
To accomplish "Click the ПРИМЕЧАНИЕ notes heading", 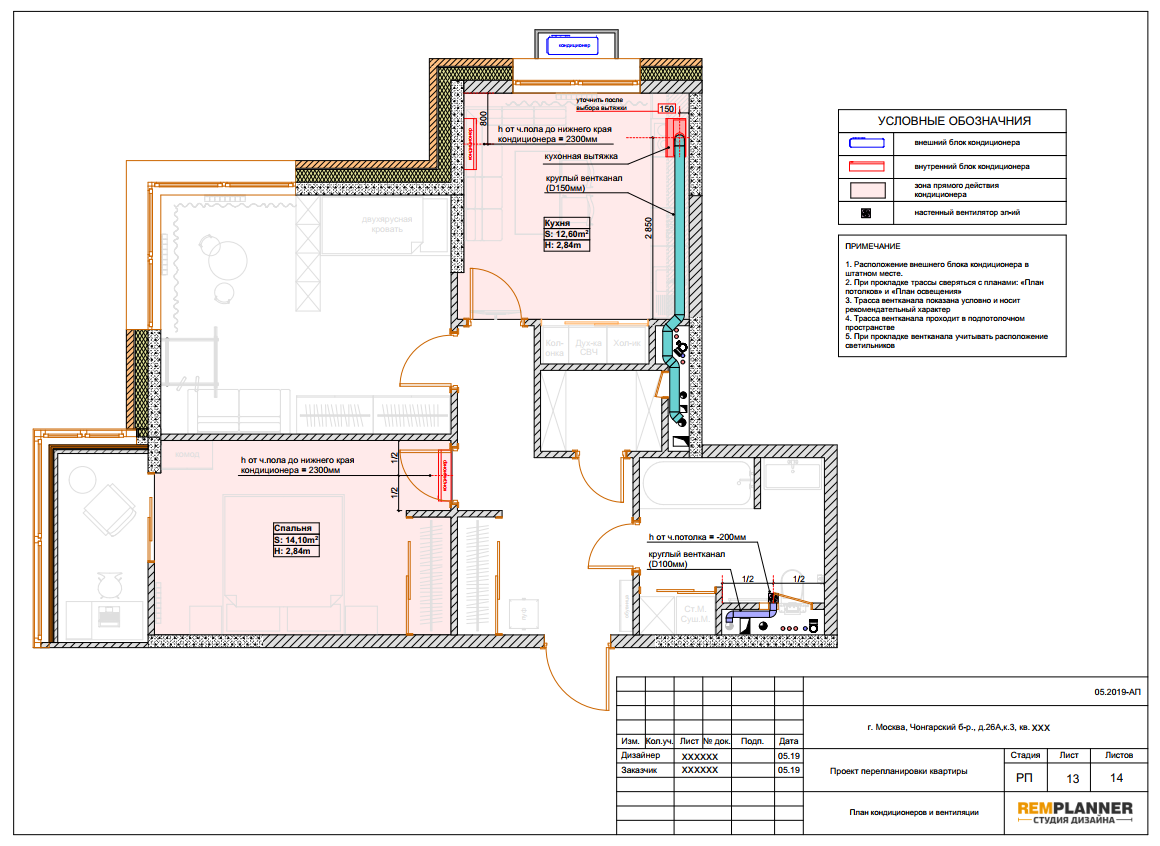I will (873, 246).
